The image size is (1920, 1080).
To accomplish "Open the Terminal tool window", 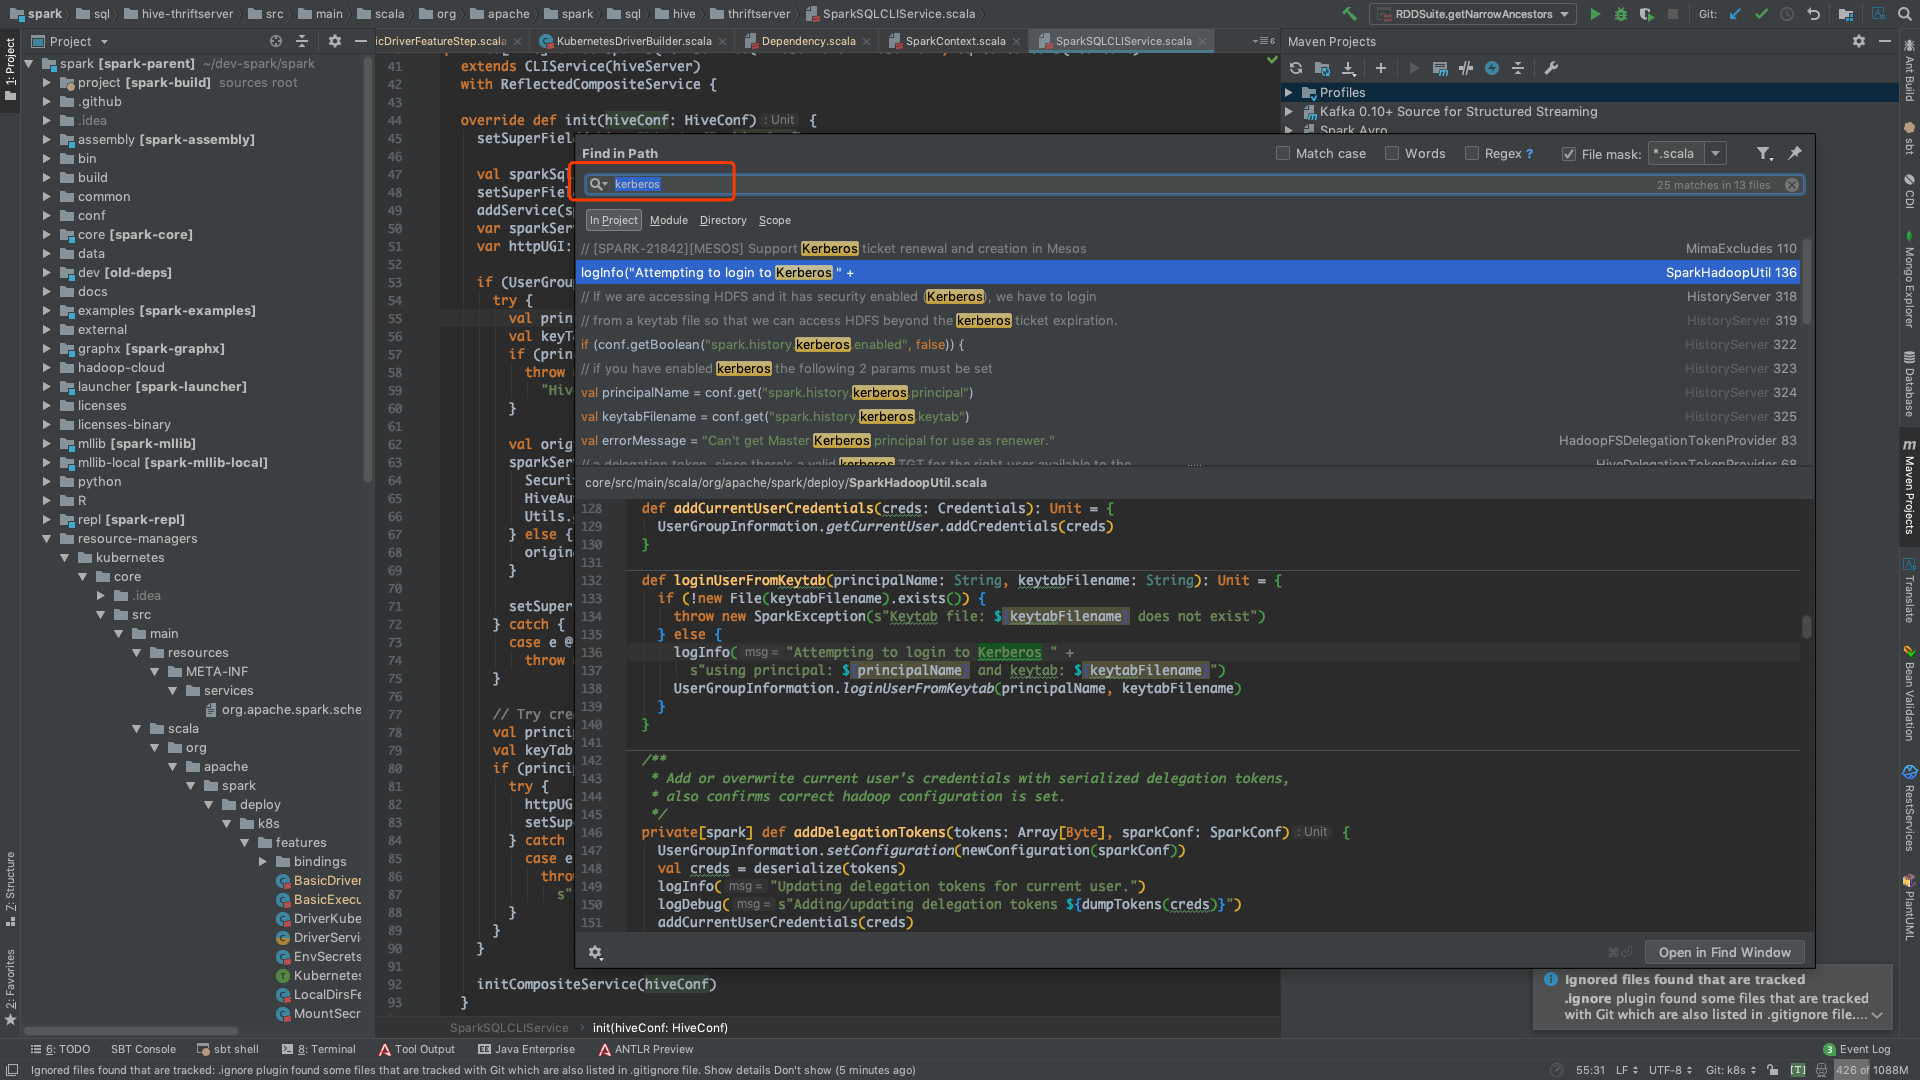I will click(x=319, y=1049).
